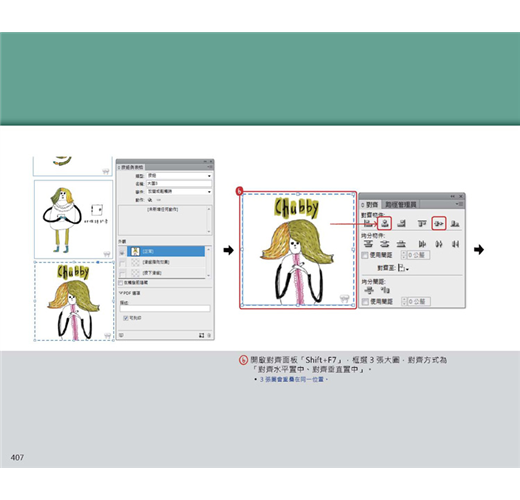Click the add action plus icon
Screen dimensions: 520x500
coord(150,200)
